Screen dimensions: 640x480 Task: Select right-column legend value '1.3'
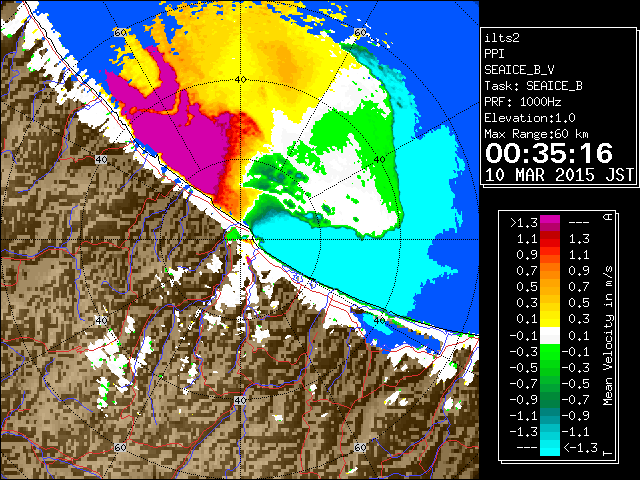(x=579, y=239)
